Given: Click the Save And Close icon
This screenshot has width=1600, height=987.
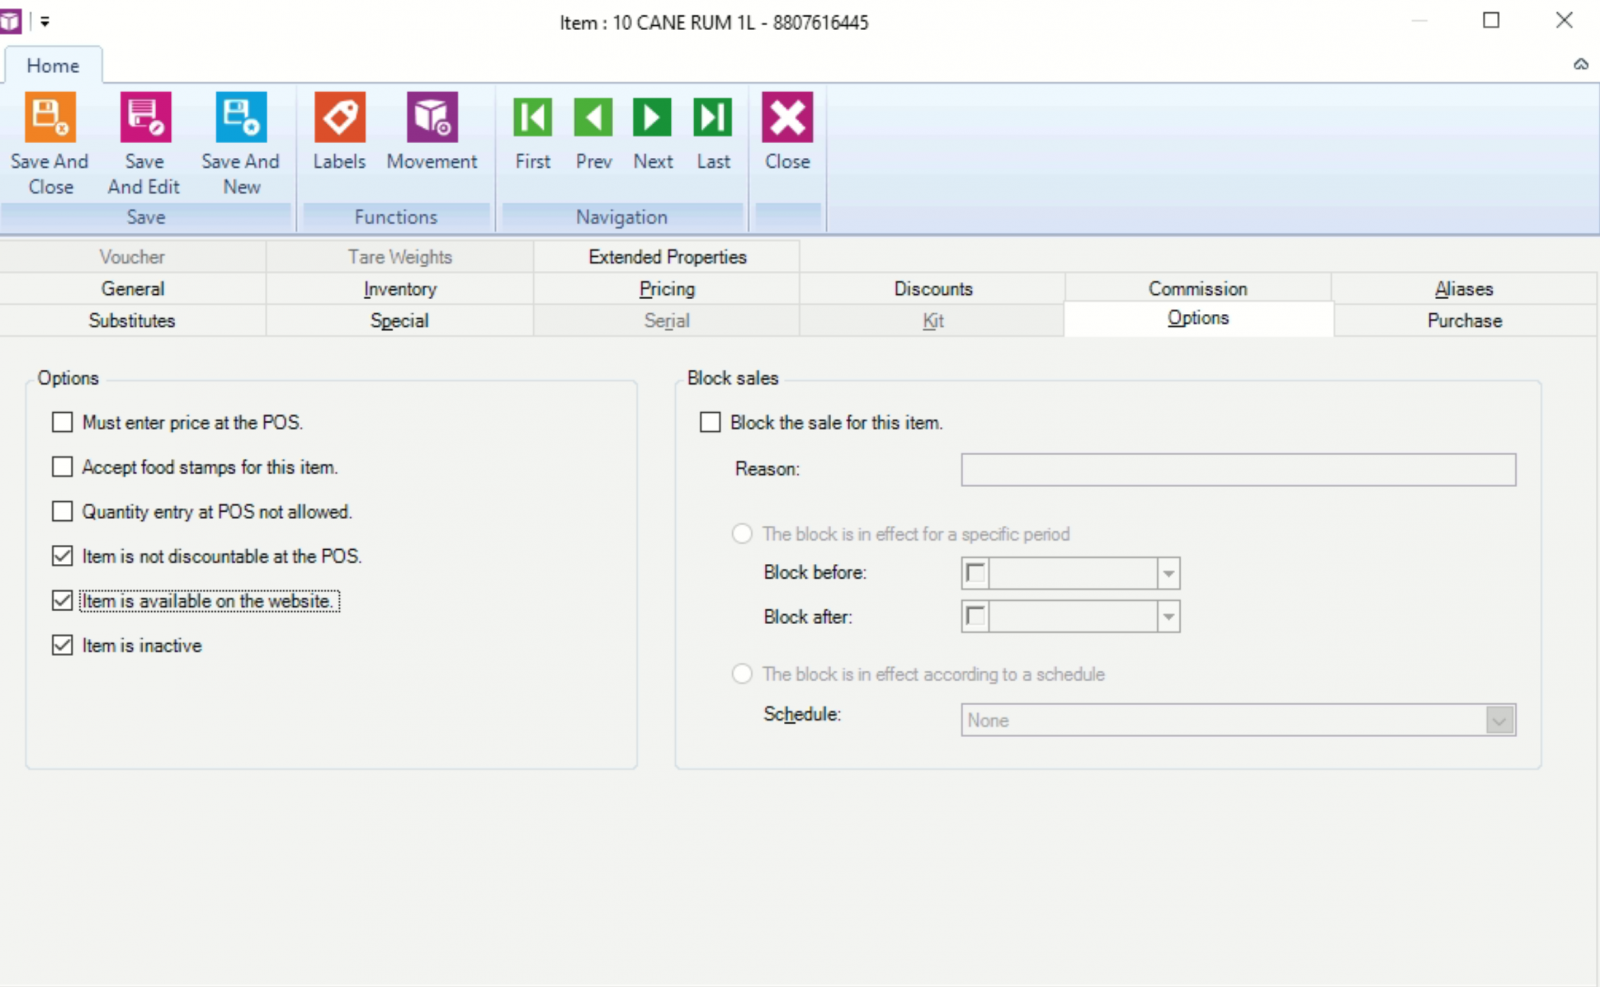Looking at the screenshot, I should pos(50,118).
